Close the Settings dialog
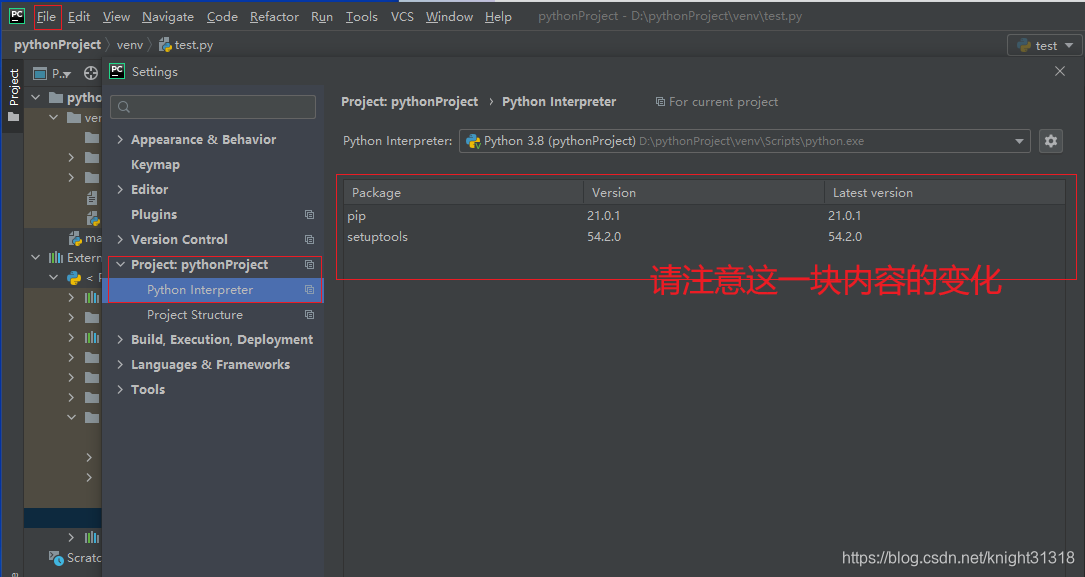 (x=1059, y=71)
